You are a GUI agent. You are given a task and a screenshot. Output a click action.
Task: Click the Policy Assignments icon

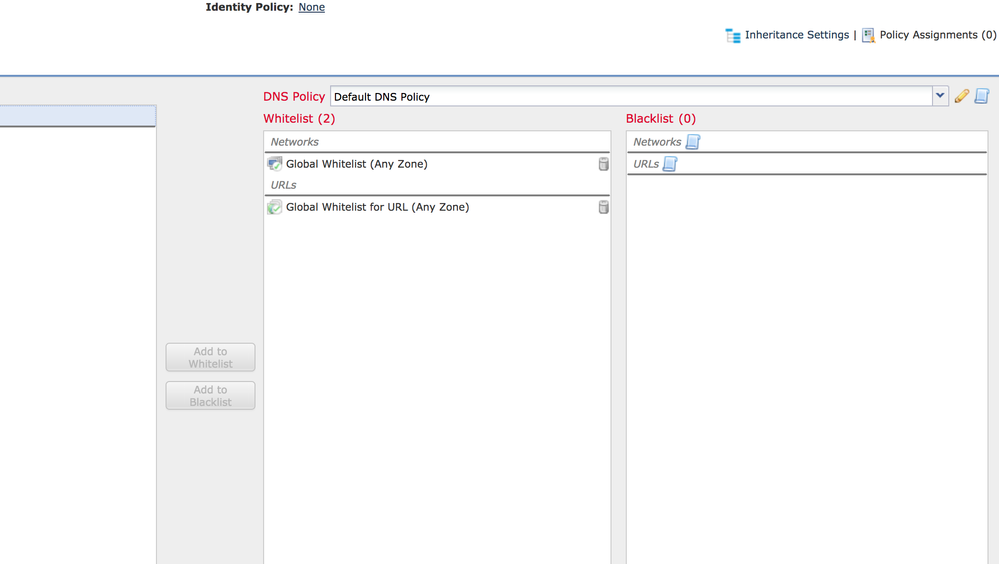pyautogui.click(x=868, y=35)
